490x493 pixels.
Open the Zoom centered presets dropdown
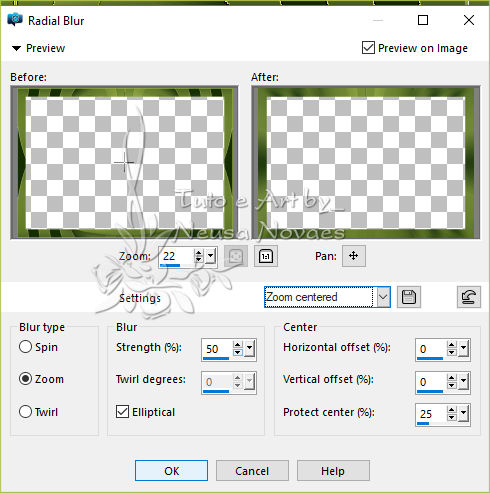pos(383,297)
